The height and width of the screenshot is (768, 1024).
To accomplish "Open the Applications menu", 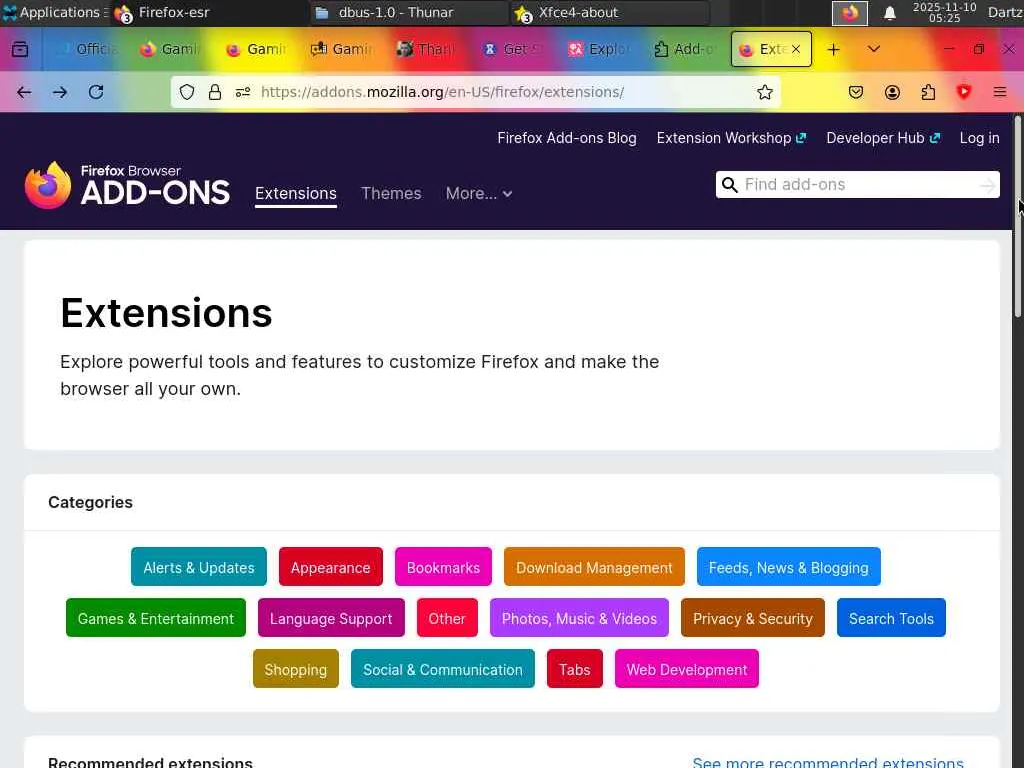I will [54, 12].
